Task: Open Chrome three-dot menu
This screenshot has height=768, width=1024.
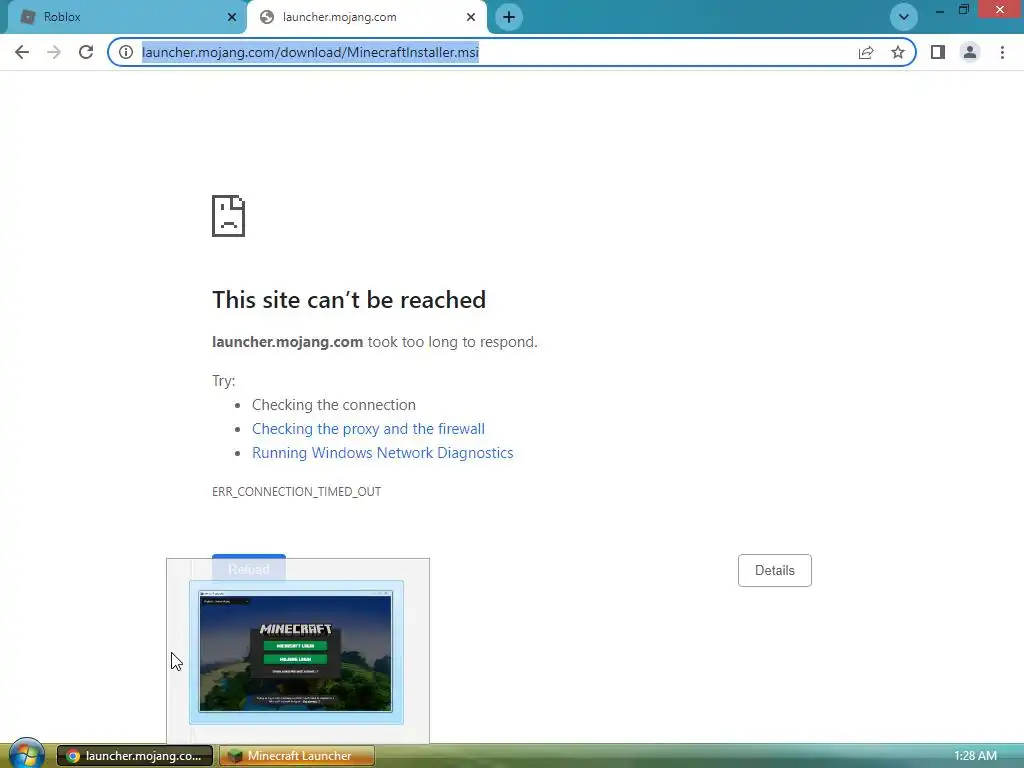Action: coord(1002,52)
